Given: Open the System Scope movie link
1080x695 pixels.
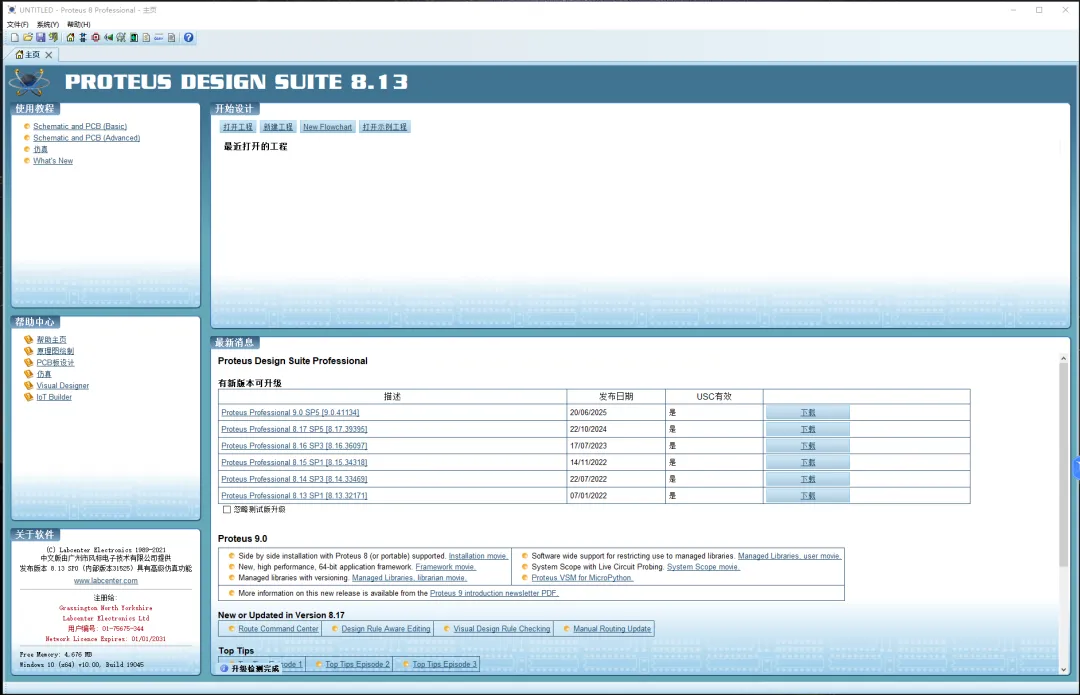Looking at the screenshot, I should [x=703, y=567].
